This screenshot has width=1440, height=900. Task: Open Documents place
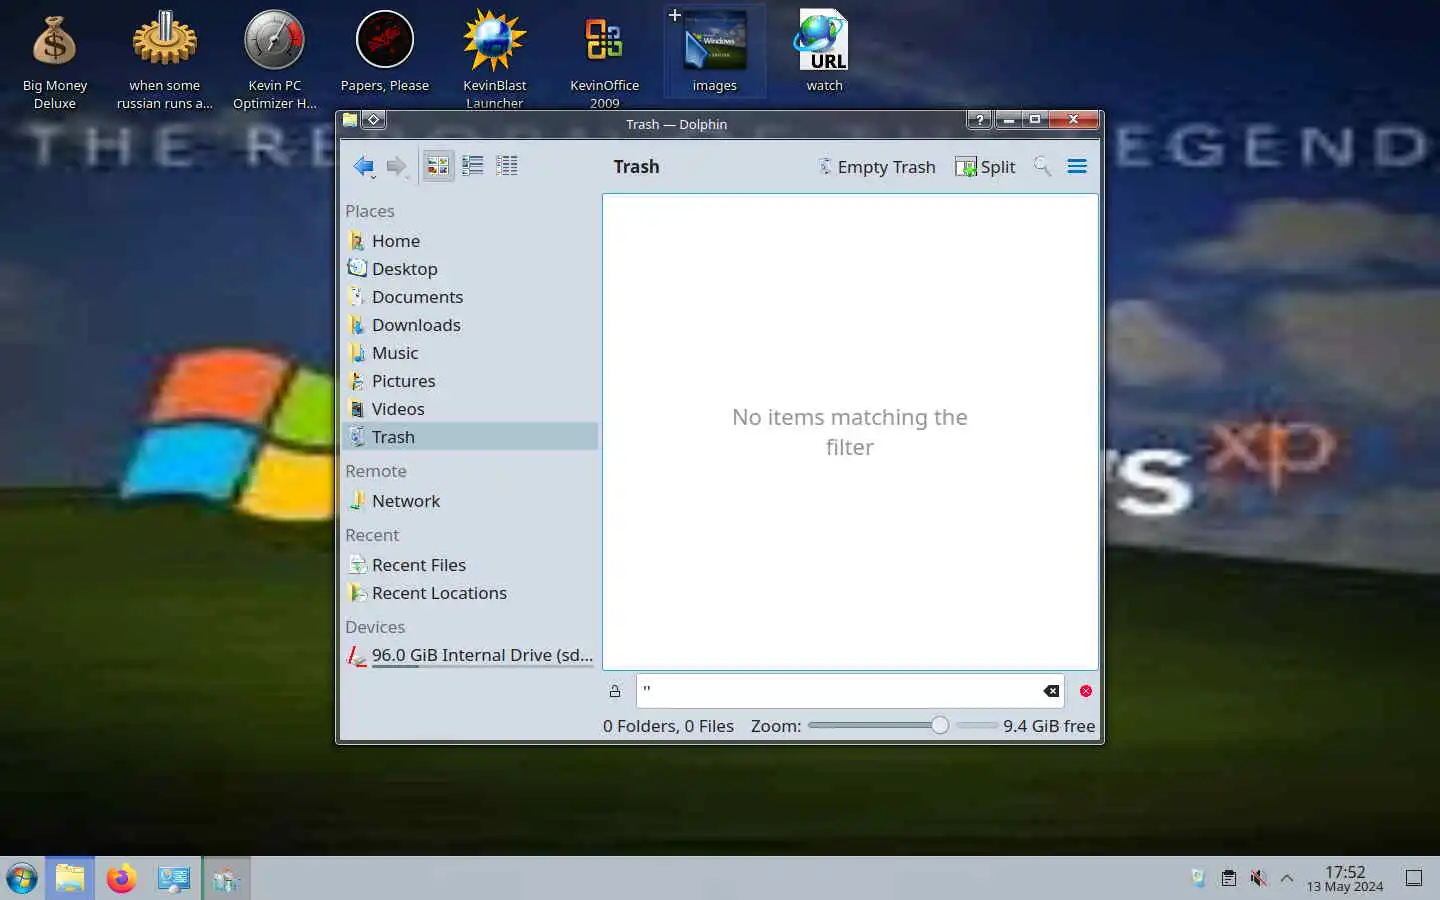[x=470, y=297]
